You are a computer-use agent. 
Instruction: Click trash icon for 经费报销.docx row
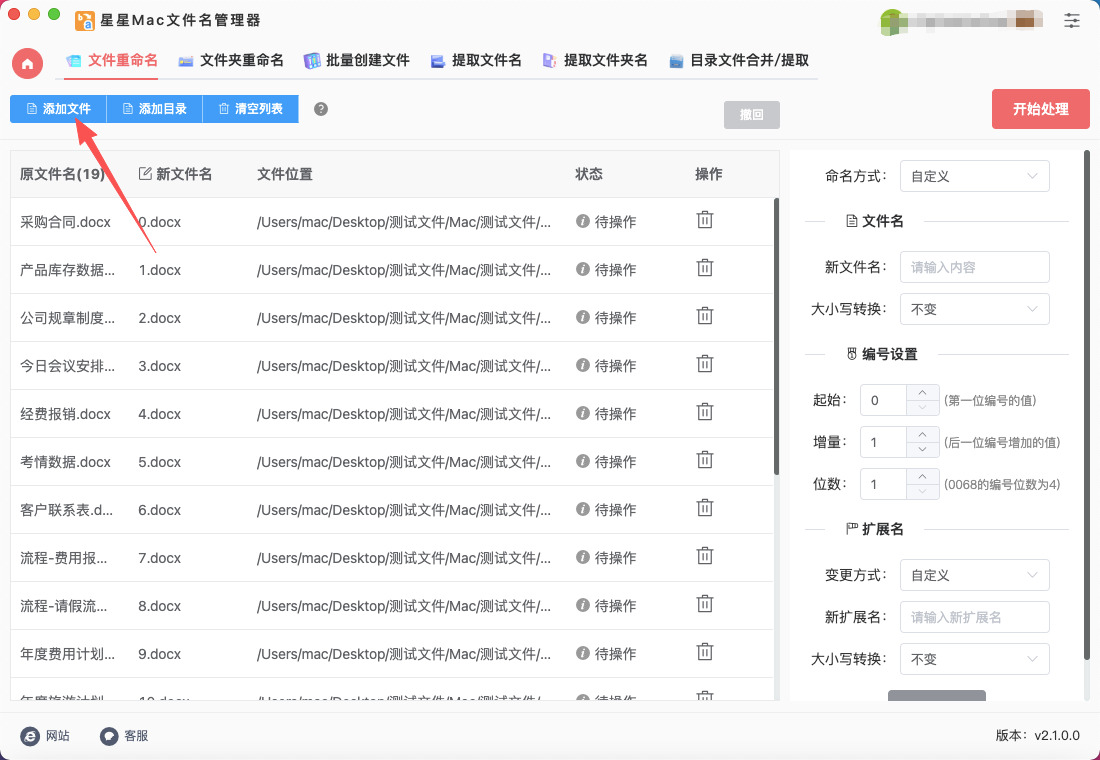pos(705,412)
